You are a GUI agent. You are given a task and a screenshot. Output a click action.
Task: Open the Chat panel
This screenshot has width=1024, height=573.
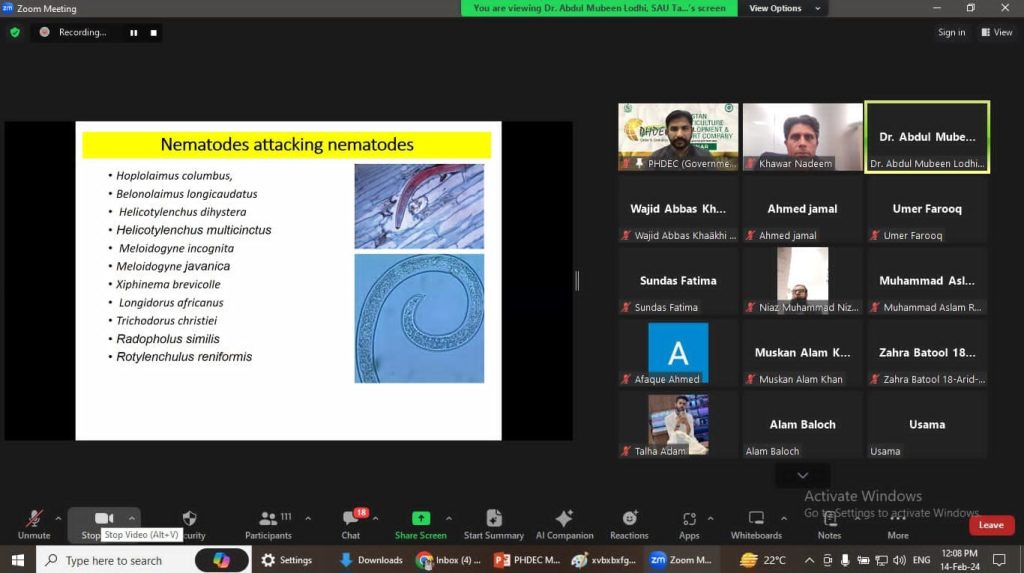click(x=350, y=523)
